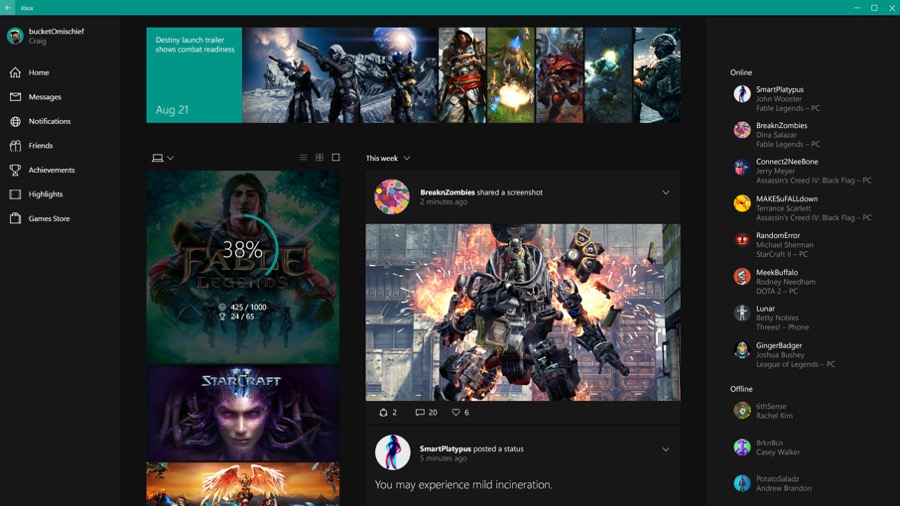Click GingerBadger avatar in friends list
The width and height of the screenshot is (900, 506).
coord(742,349)
